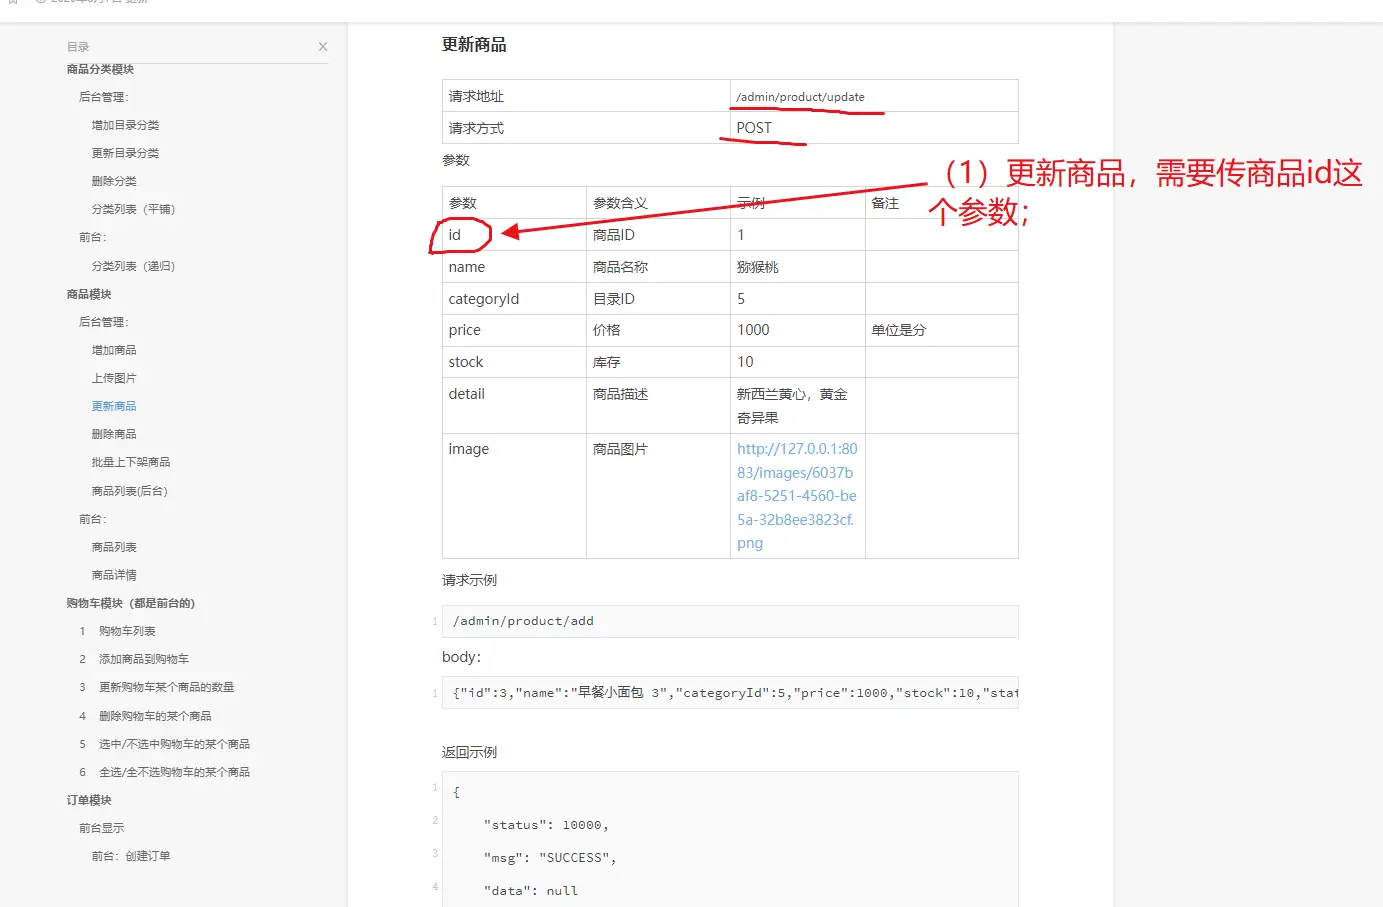Screen dimensions: 1383x907
Task: Click the 猕猴桃 example value
Action: click(x=758, y=267)
